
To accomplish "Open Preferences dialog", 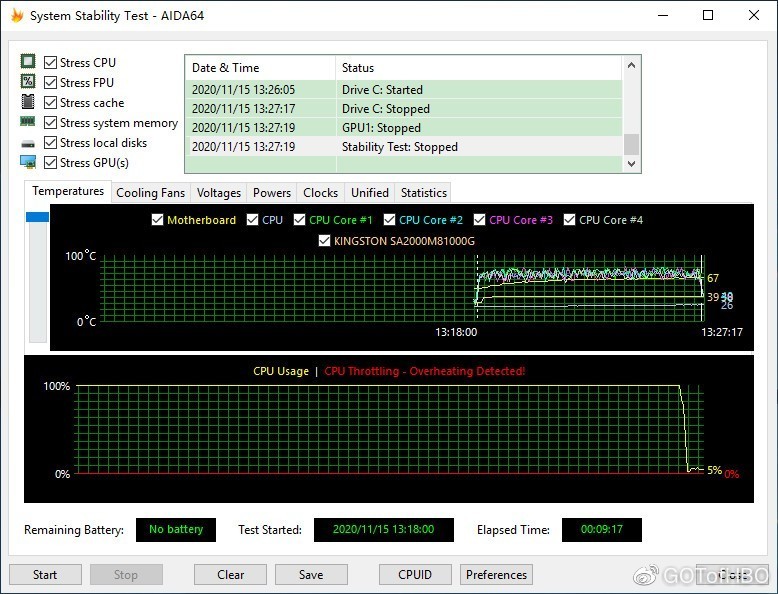I will 496,575.
